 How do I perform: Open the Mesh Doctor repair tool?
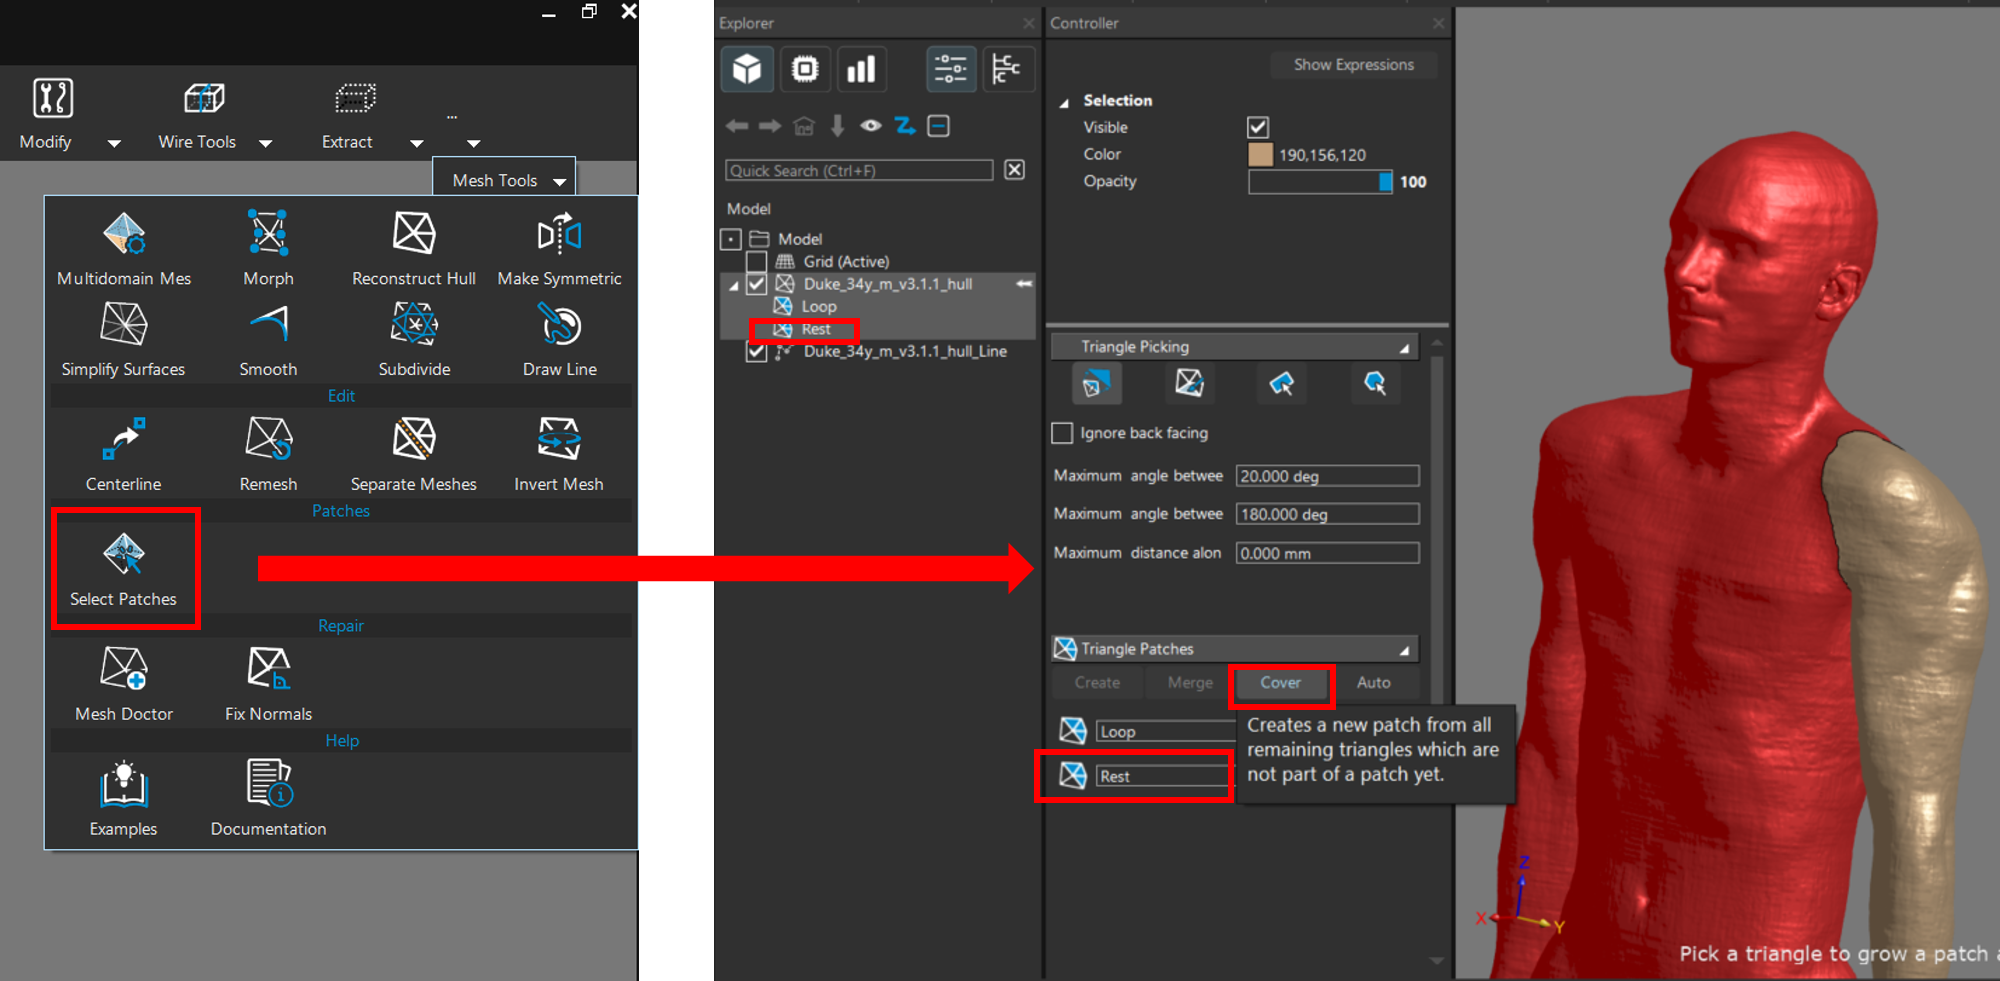124,669
